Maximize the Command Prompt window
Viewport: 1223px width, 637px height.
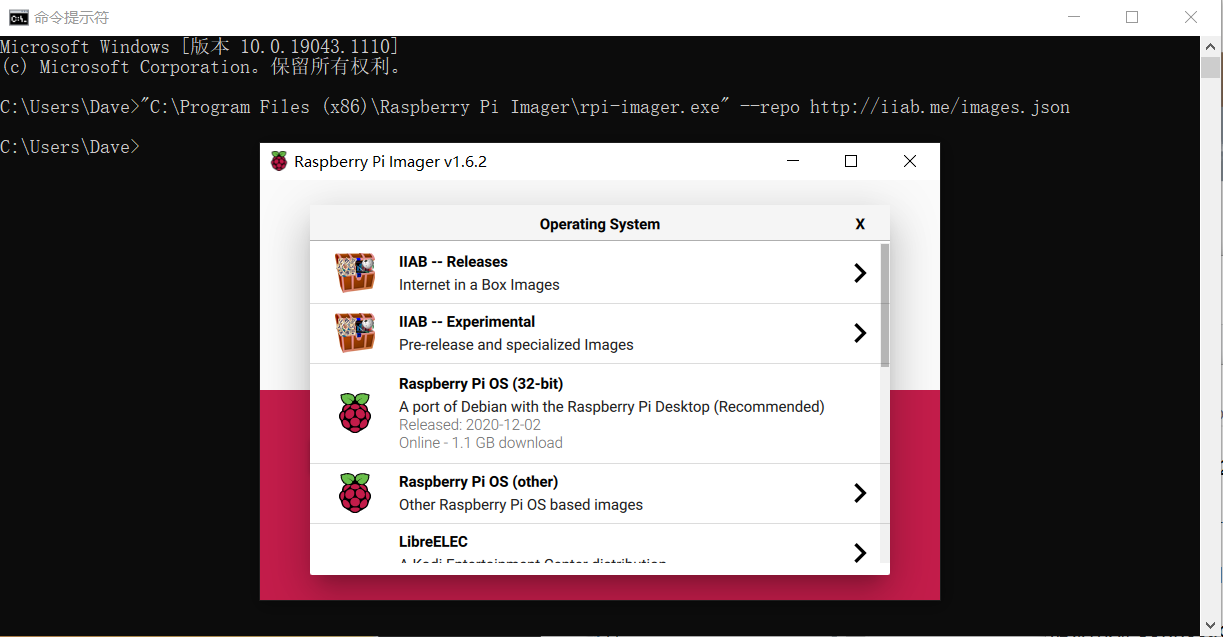[x=1132, y=17]
